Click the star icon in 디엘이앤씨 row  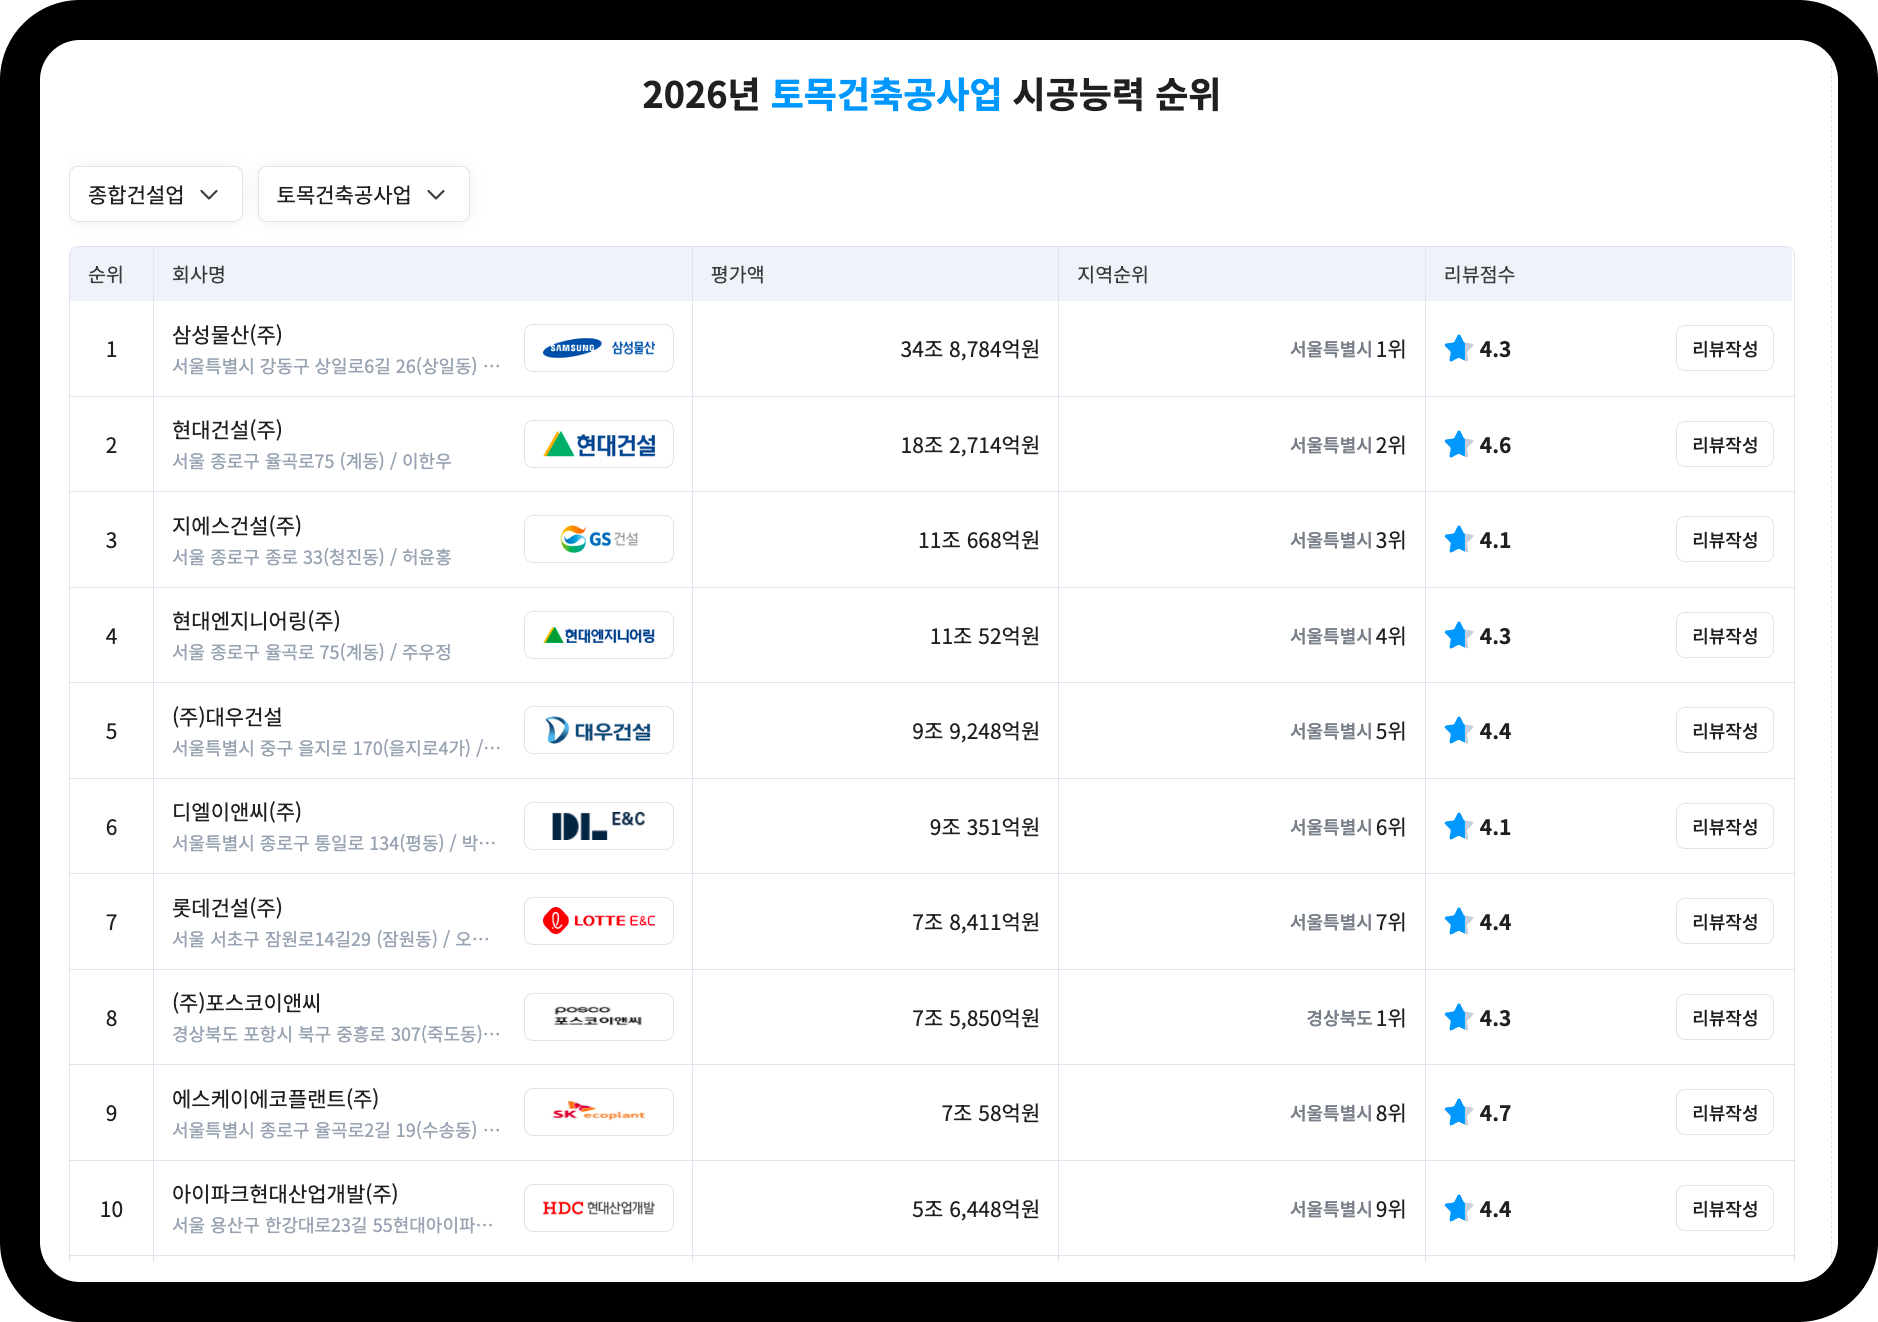[x=1458, y=826]
